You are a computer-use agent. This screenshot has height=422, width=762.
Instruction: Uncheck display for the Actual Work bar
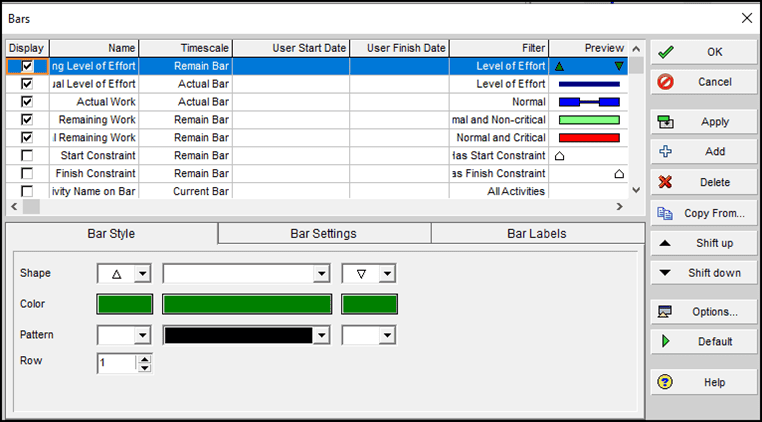point(27,102)
